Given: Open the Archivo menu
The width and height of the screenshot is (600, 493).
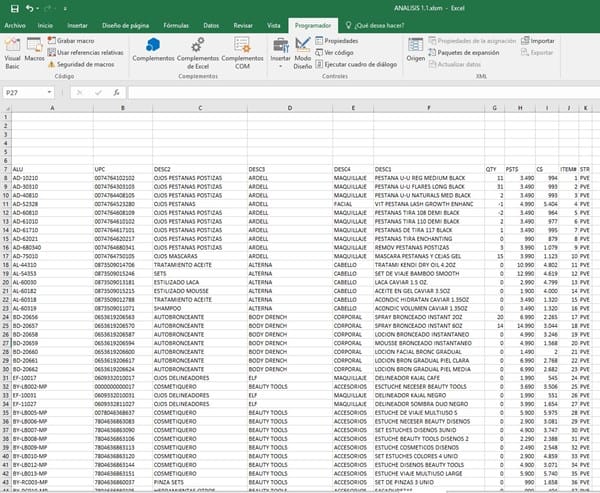Looking at the screenshot, I should point(15,24).
